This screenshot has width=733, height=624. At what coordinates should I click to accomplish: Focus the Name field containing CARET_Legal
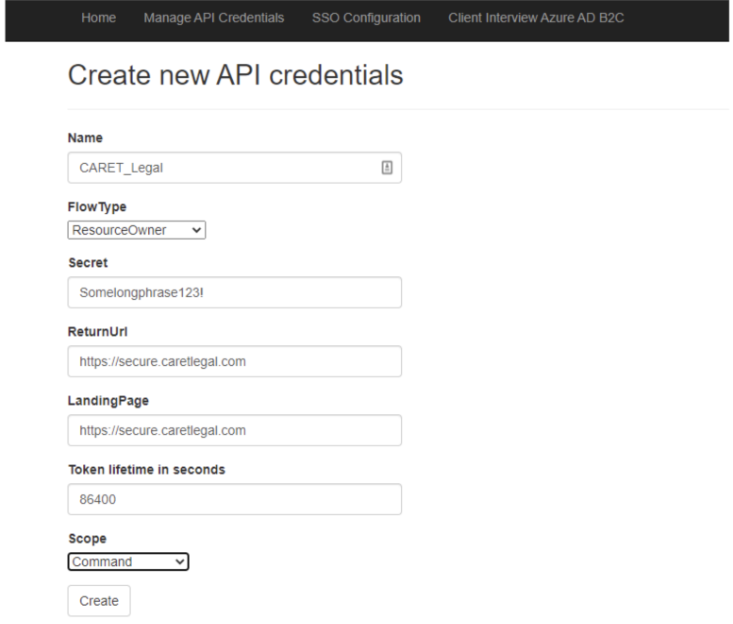(x=235, y=167)
